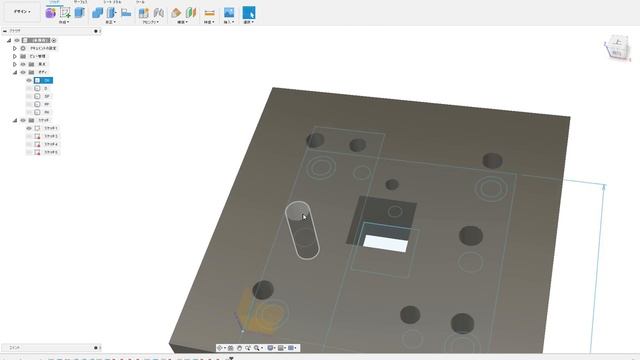This screenshot has width=640, height=360.
Task: Show the hidden SP body via eye
Action: [x=29, y=96]
